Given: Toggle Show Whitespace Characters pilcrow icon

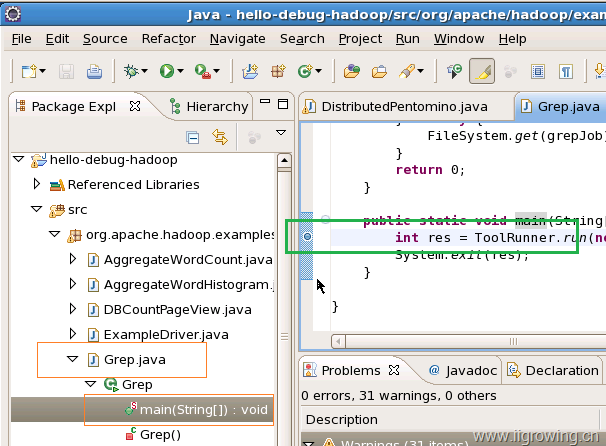Looking at the screenshot, I should (566, 71).
